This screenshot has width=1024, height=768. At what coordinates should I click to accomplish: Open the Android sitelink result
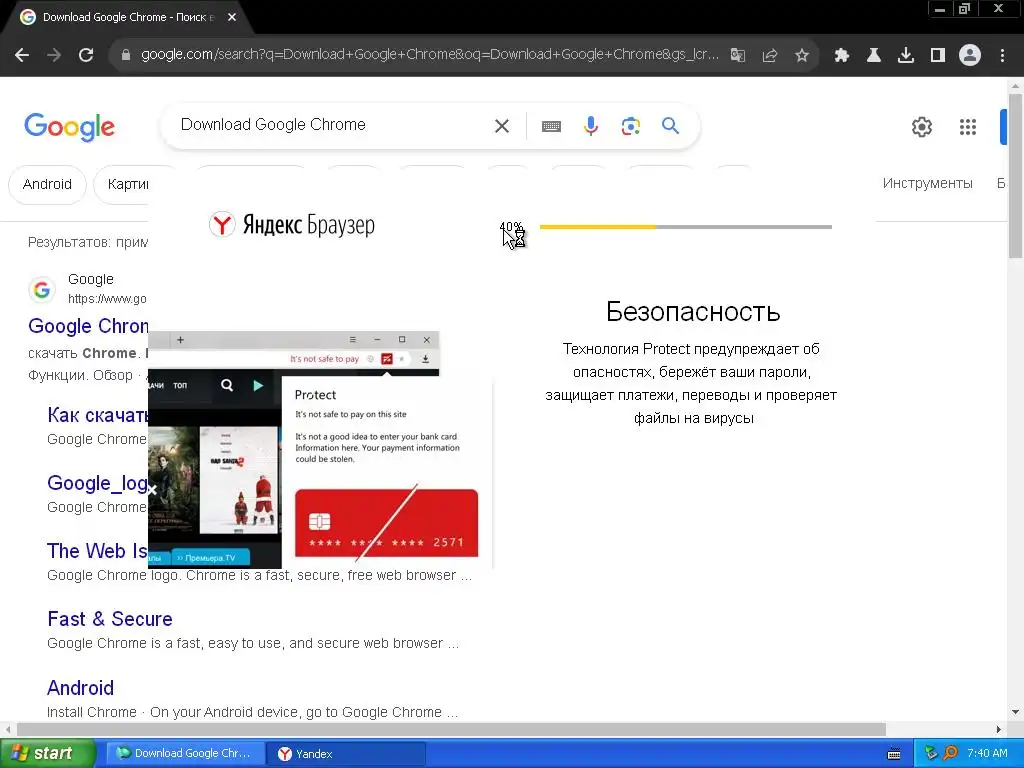coord(80,688)
